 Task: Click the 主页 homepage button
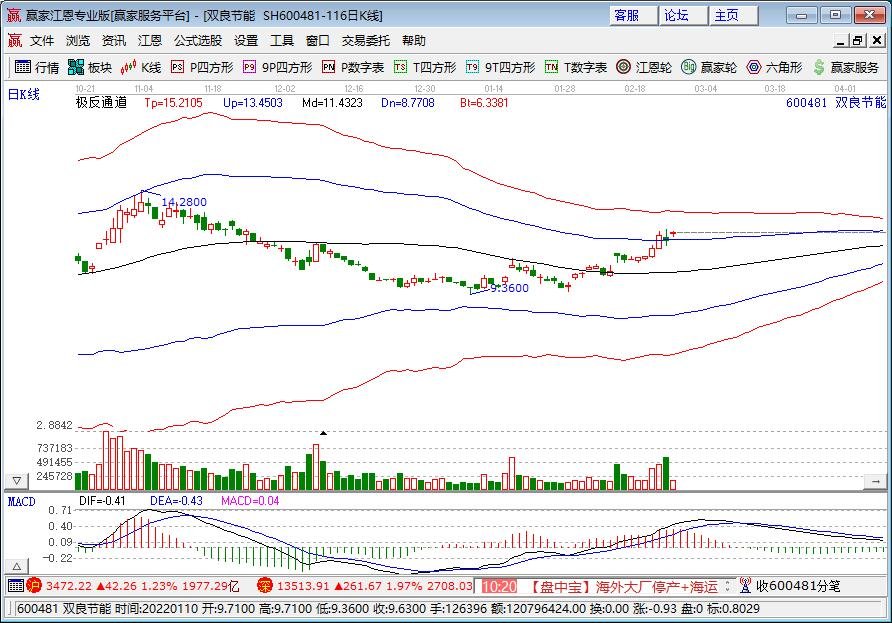[734, 15]
